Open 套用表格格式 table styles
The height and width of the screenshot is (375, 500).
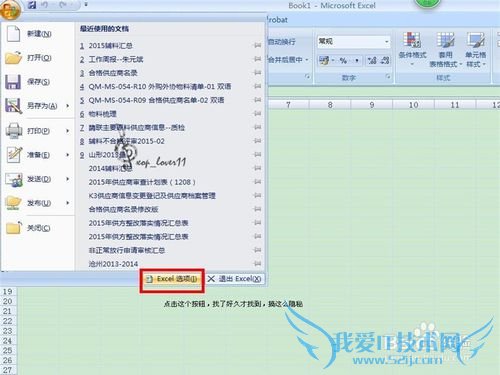click(446, 49)
